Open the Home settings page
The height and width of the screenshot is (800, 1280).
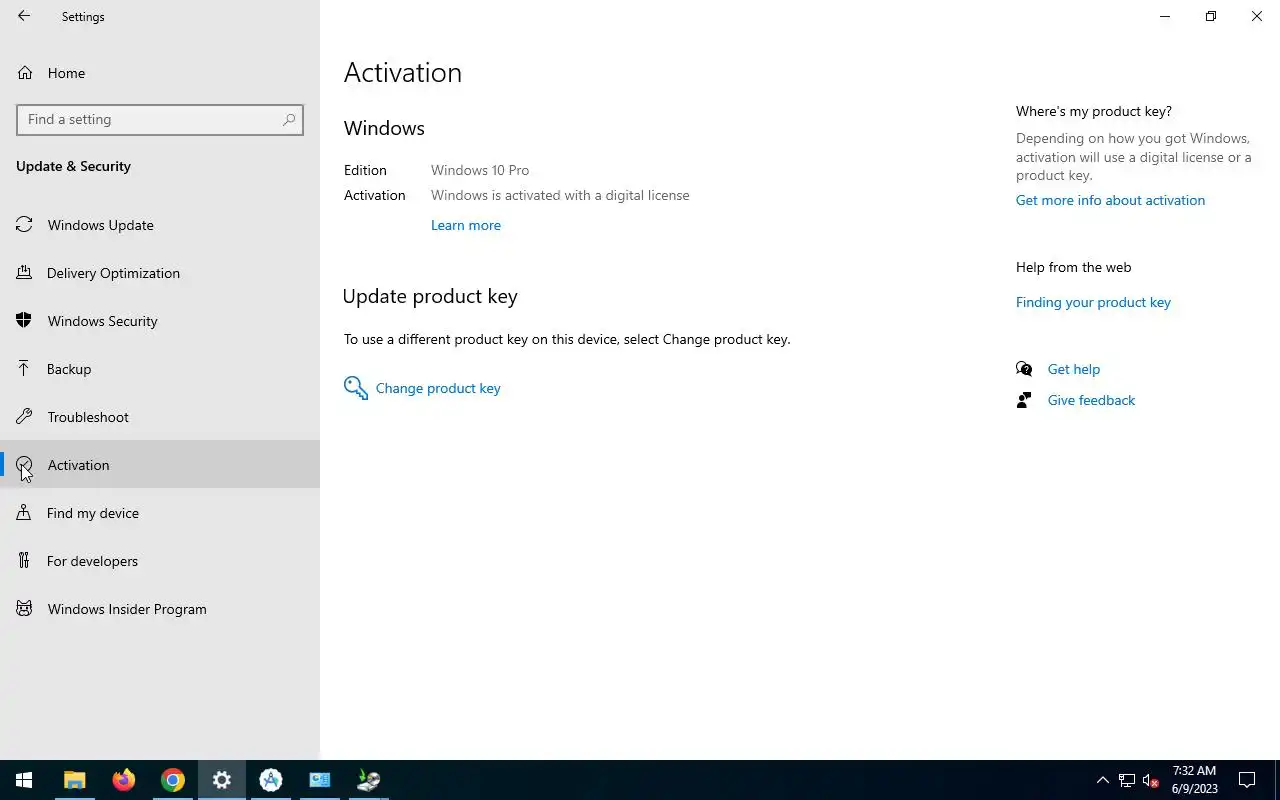click(160, 73)
